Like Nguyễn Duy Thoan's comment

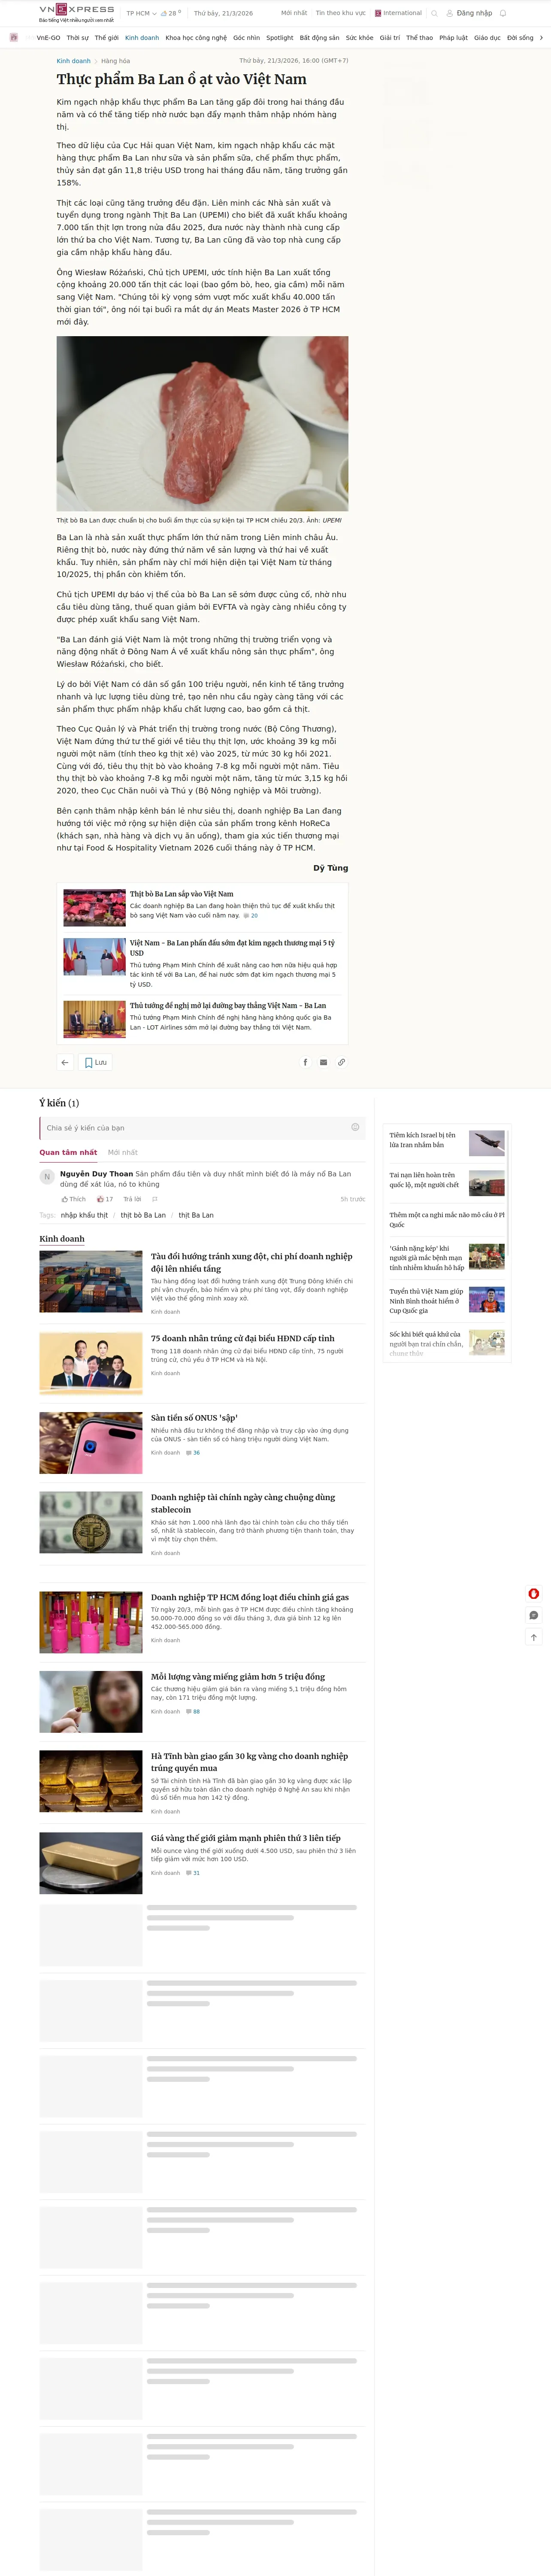73,1199
